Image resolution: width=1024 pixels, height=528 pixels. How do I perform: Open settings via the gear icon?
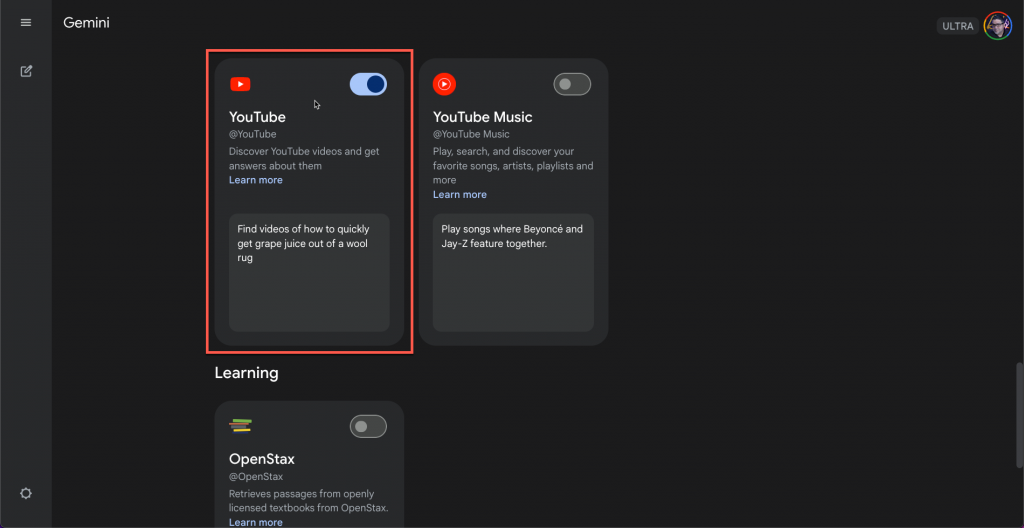click(26, 493)
